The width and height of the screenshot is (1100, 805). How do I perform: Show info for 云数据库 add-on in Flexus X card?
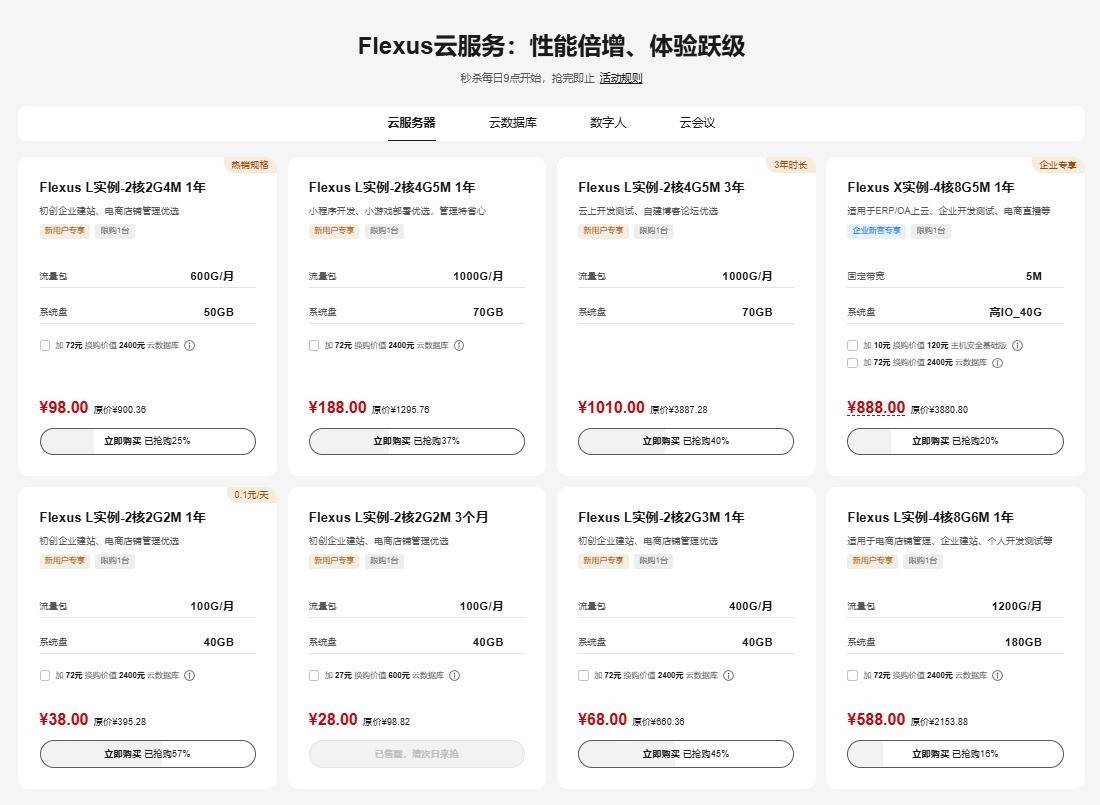coord(998,363)
